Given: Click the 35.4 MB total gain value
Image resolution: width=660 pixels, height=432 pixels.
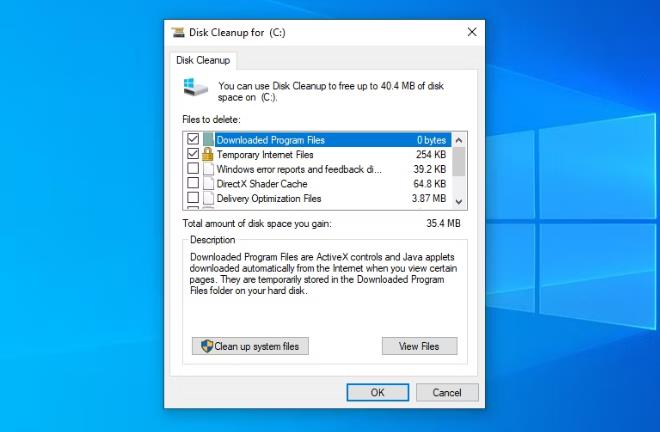Looking at the screenshot, I should [x=443, y=223].
